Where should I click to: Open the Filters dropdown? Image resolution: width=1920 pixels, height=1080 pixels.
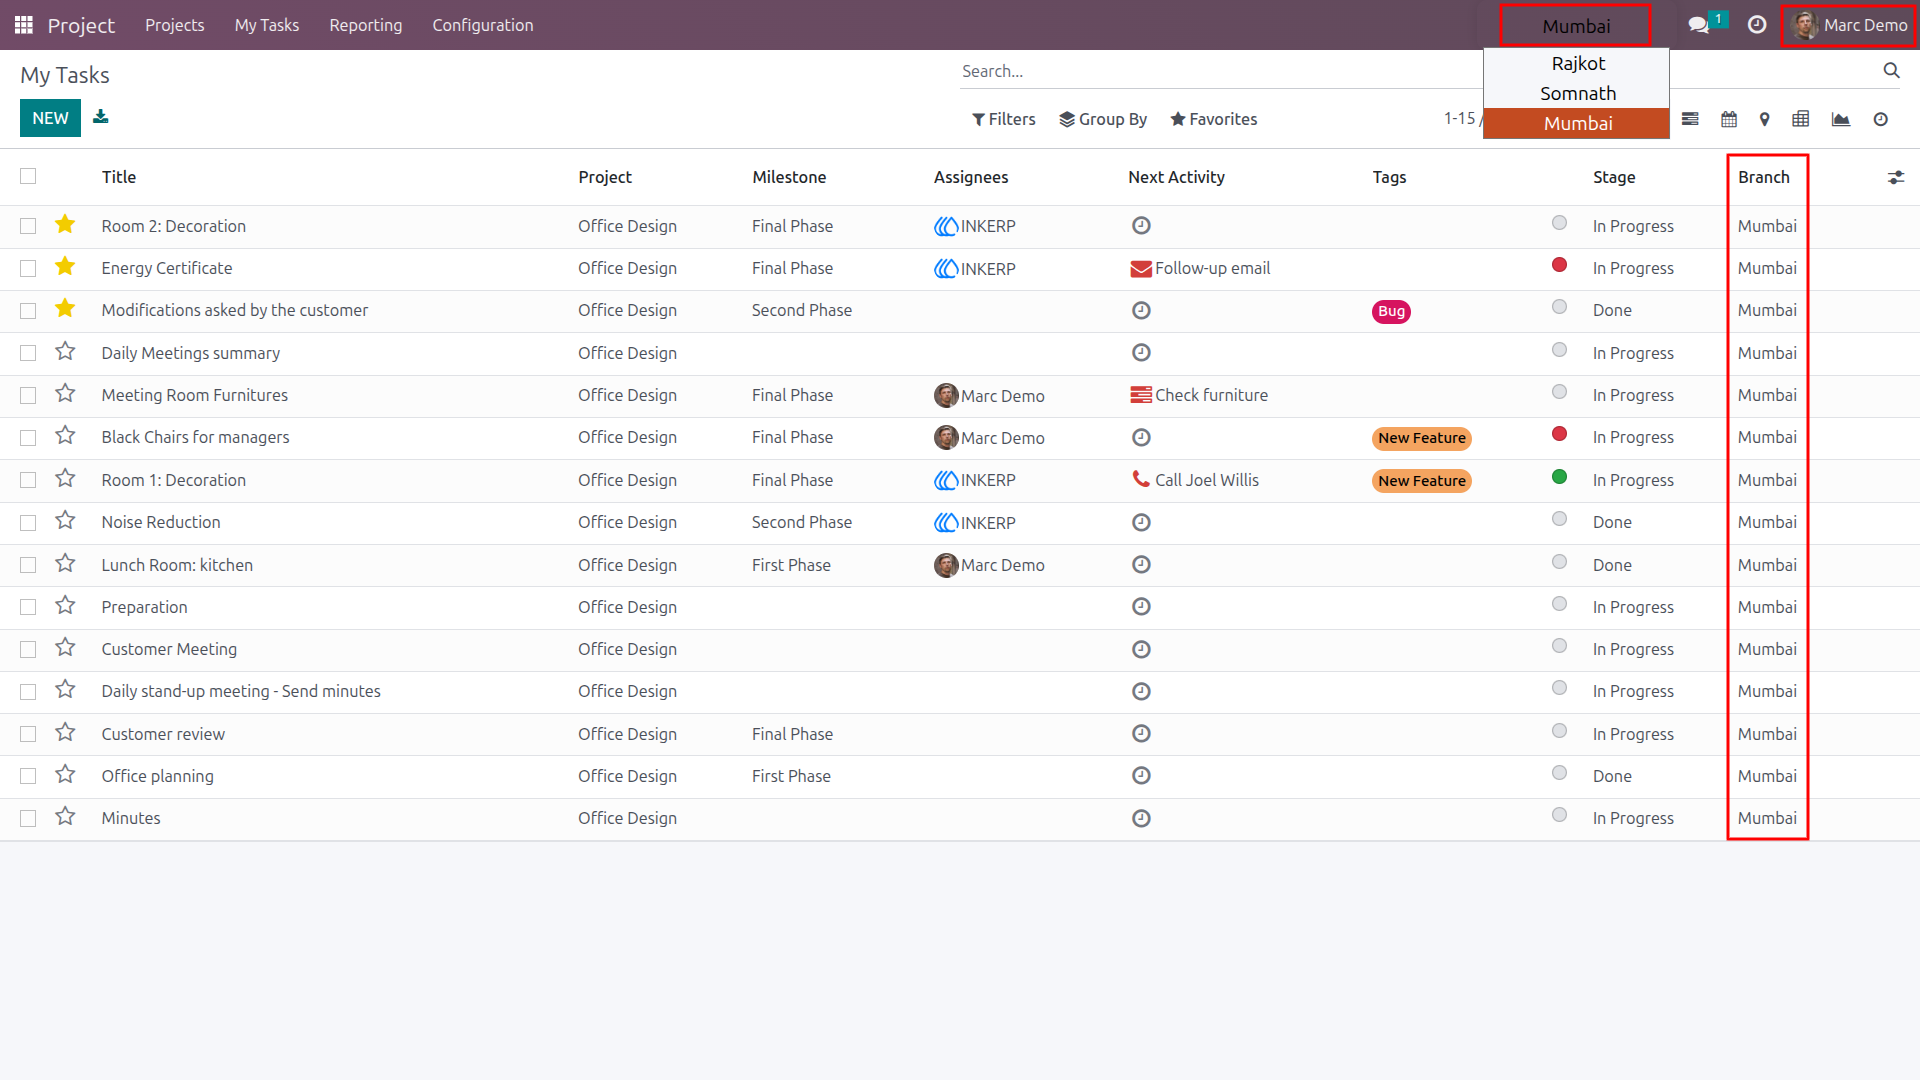coord(1003,119)
